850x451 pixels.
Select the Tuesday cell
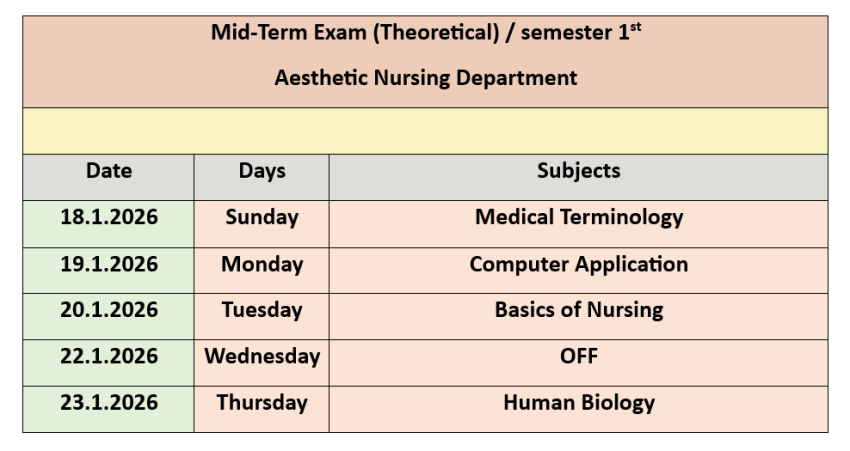click(x=262, y=310)
